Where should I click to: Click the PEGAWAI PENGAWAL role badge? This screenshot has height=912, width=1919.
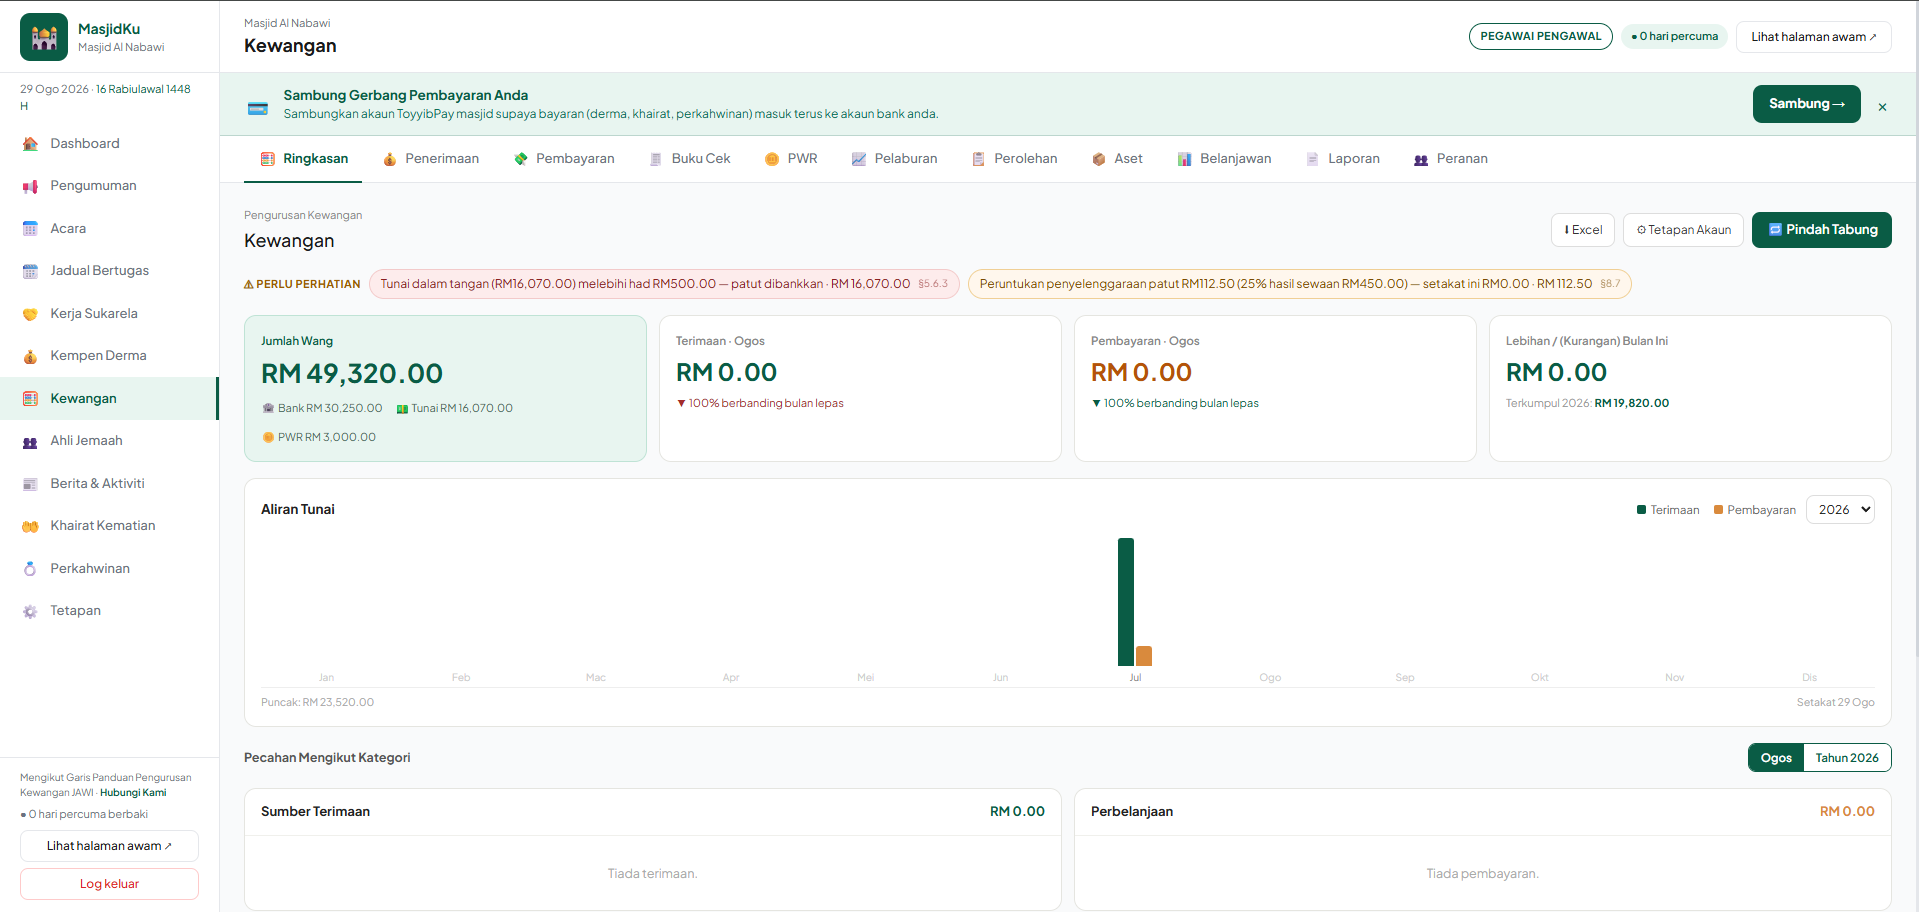click(x=1540, y=37)
